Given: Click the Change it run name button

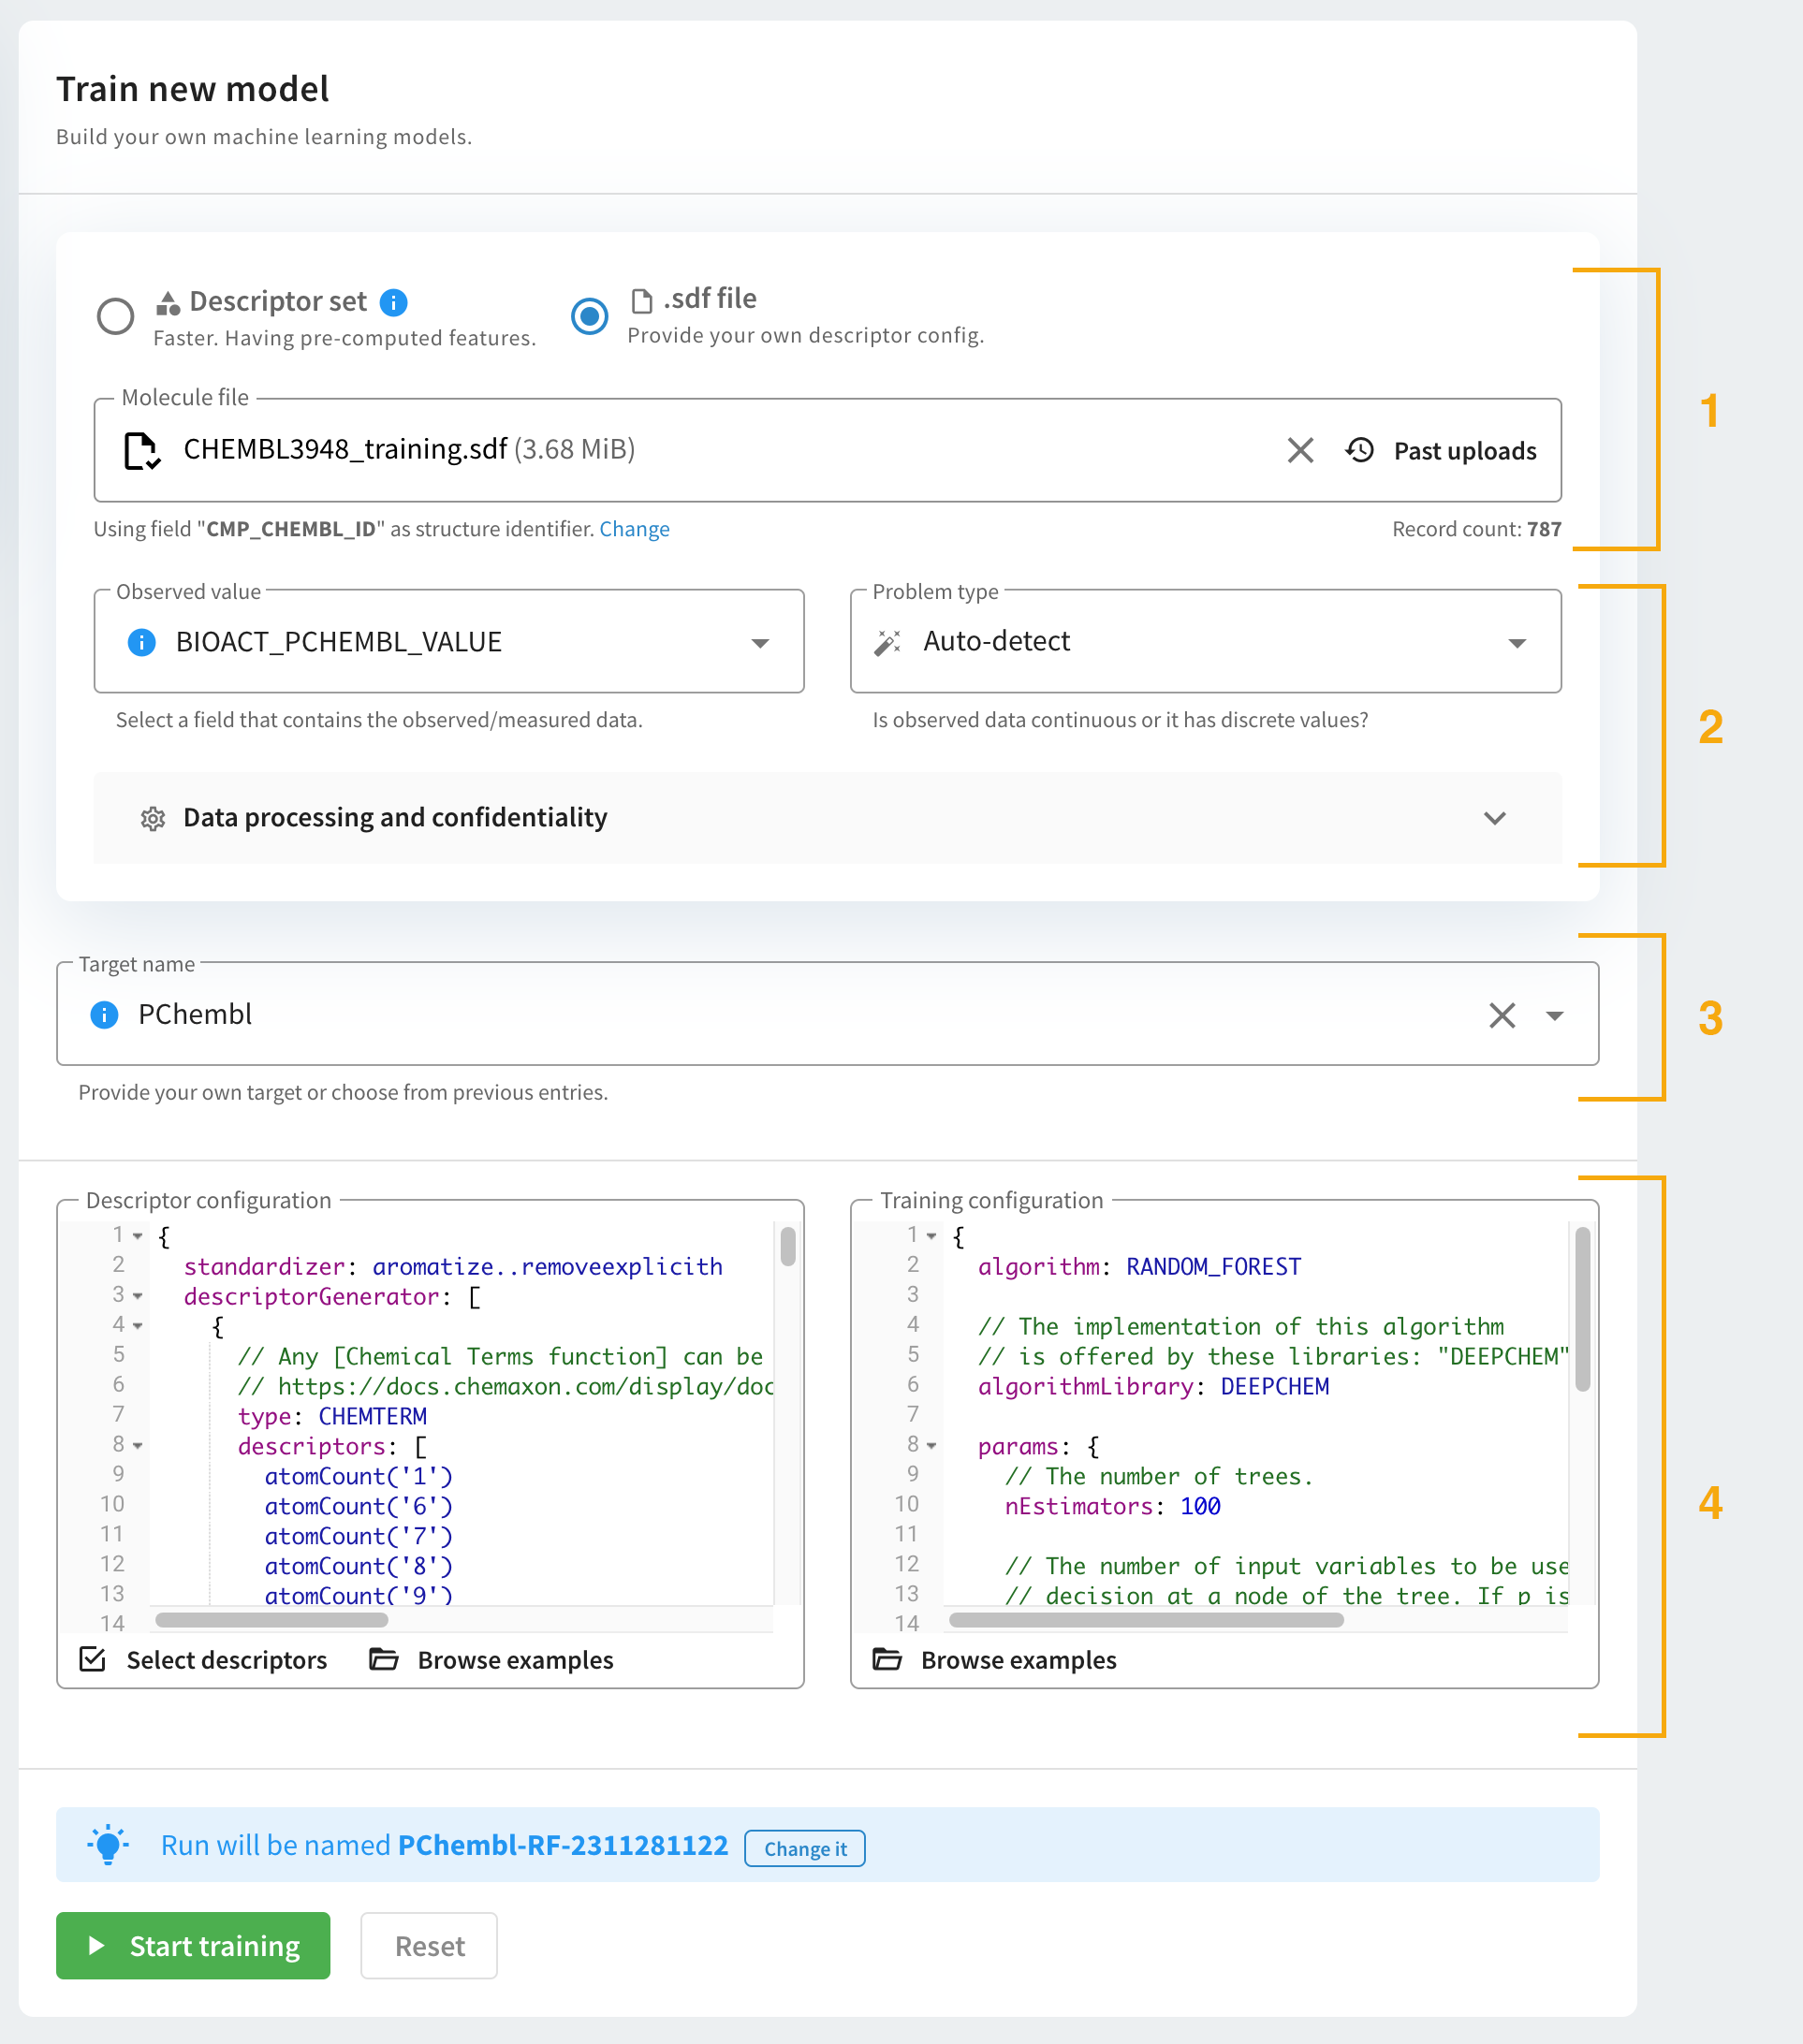Looking at the screenshot, I should pyautogui.click(x=804, y=1849).
